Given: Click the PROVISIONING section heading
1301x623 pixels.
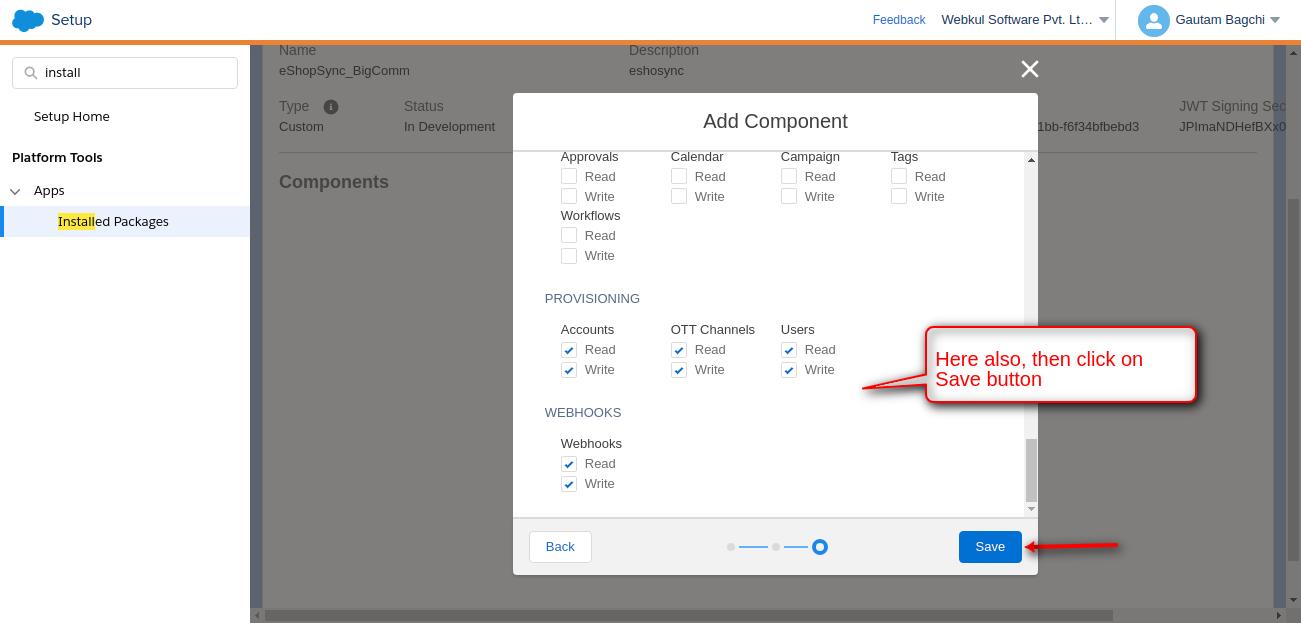Looking at the screenshot, I should 592,299.
